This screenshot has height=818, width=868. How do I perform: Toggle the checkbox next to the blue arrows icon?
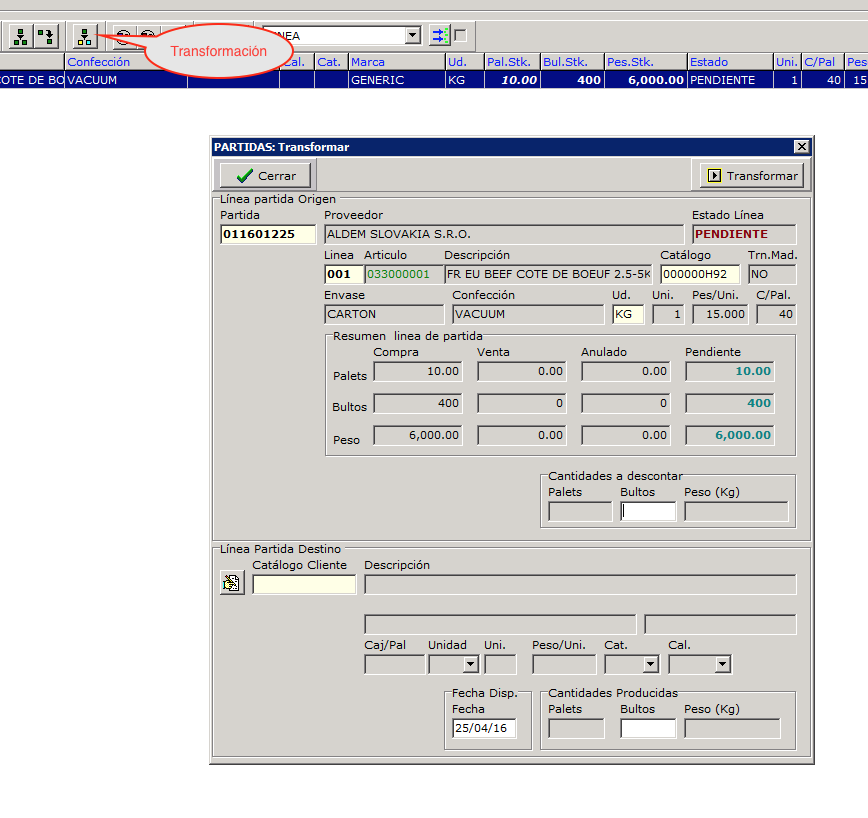pyautogui.click(x=460, y=36)
